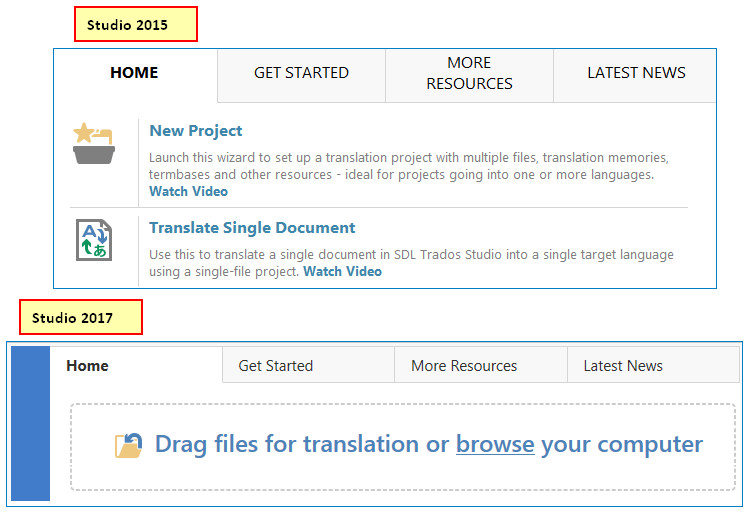This screenshot has width=750, height=513.
Task: Open the uppercase LATEST NEWS tab
Action: coord(636,73)
